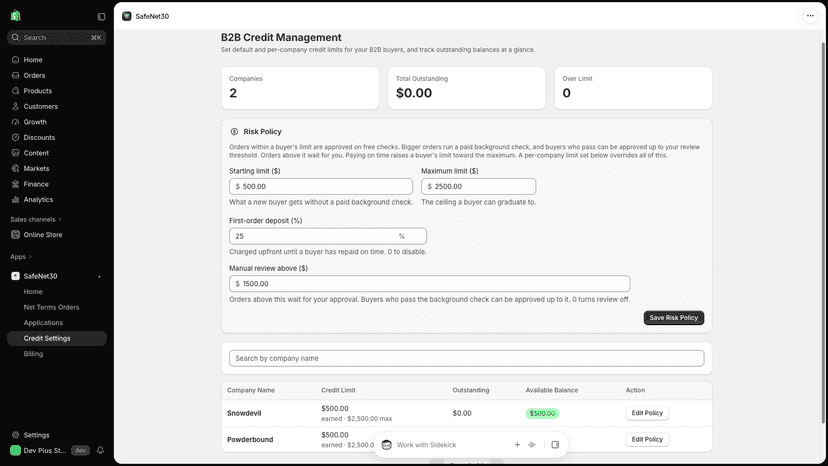Viewport: 828px width, 466px height.
Task: Click the dev badge next to store name
Action: [x=80, y=451]
